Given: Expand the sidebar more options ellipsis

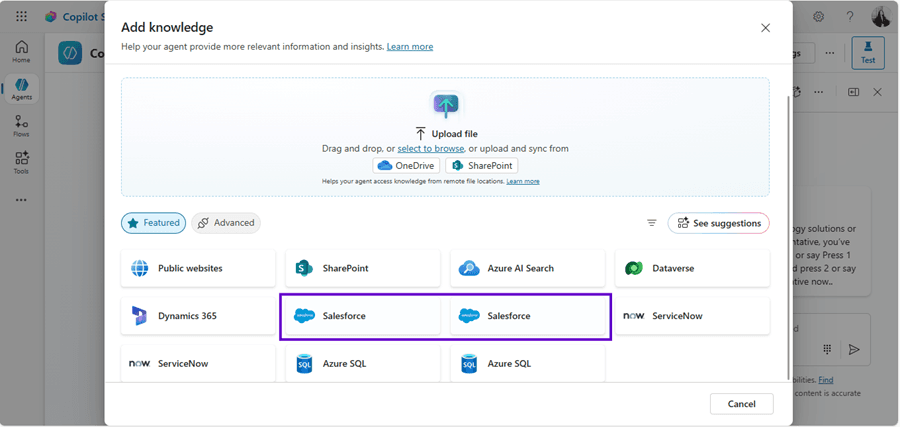Looking at the screenshot, I should coord(21,200).
